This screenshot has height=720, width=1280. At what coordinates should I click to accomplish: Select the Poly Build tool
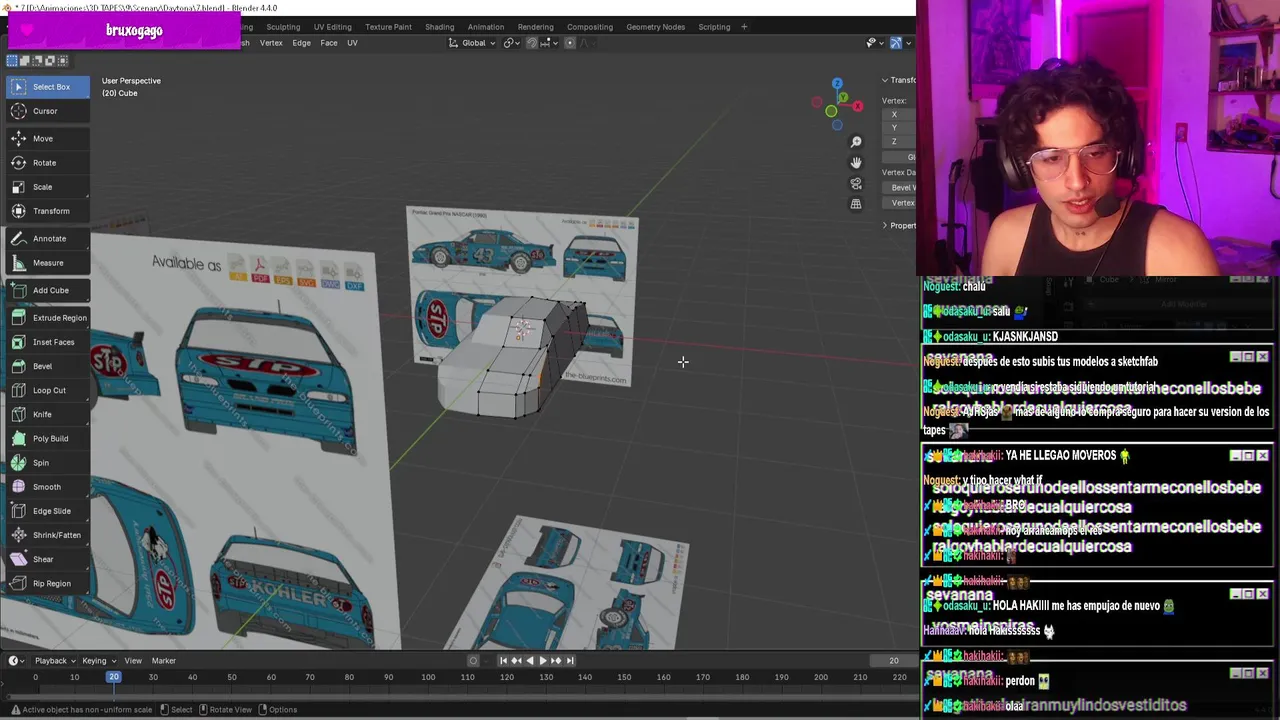pos(46,438)
